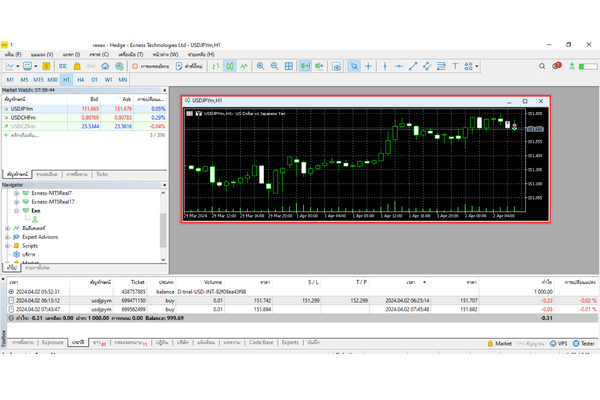This screenshot has width=600, height=400.
Task: Toggle the D1 timeframe button
Action: coord(94,78)
